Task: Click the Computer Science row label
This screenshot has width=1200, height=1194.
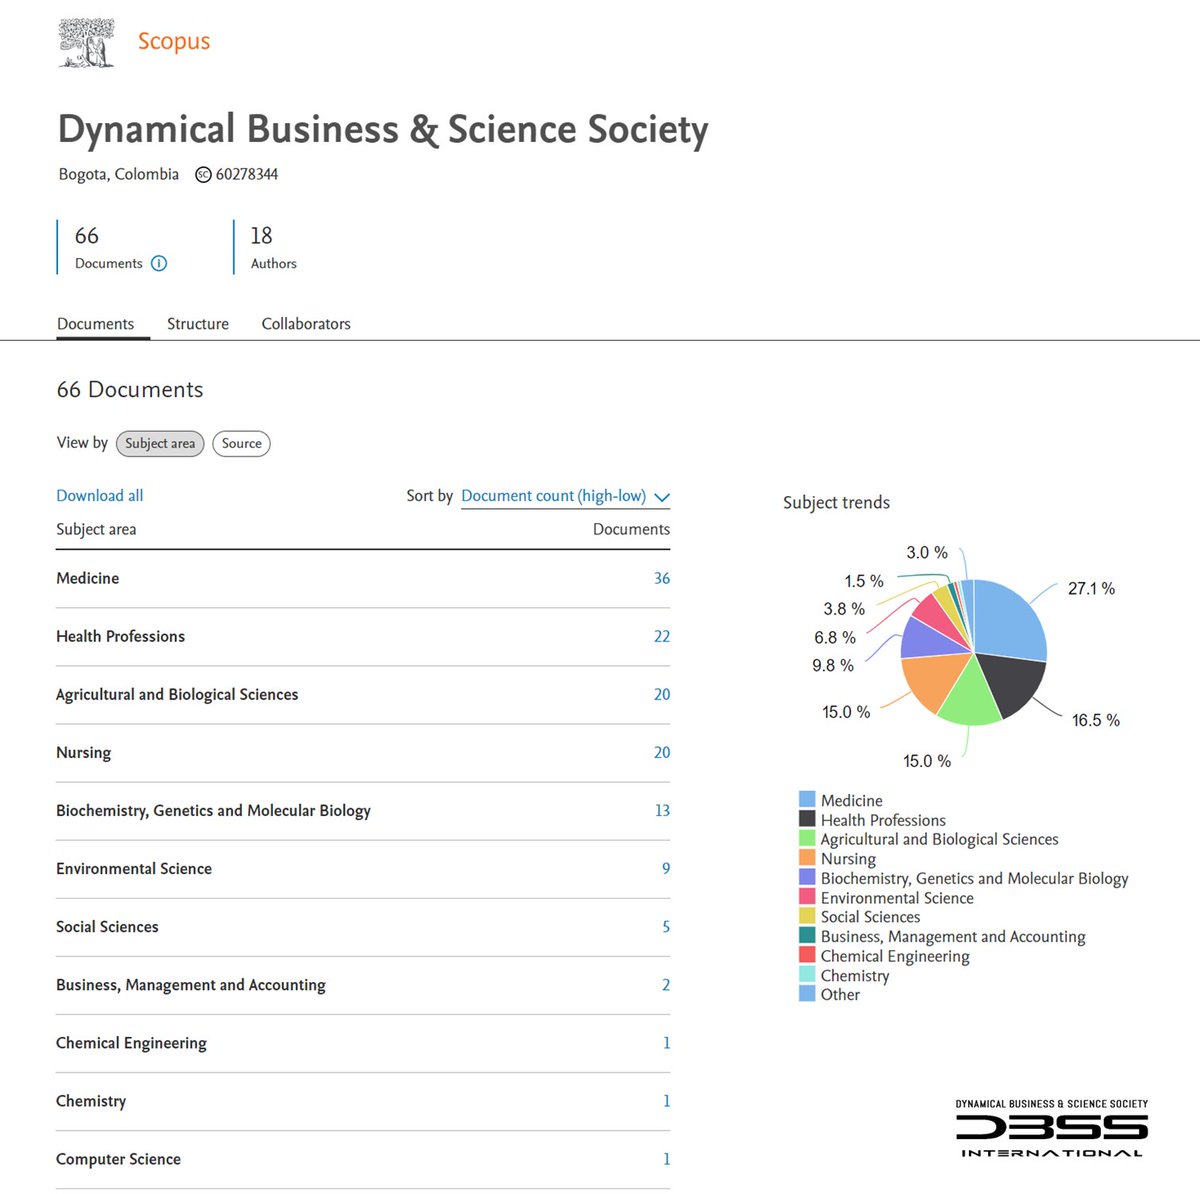Action: point(118,1159)
